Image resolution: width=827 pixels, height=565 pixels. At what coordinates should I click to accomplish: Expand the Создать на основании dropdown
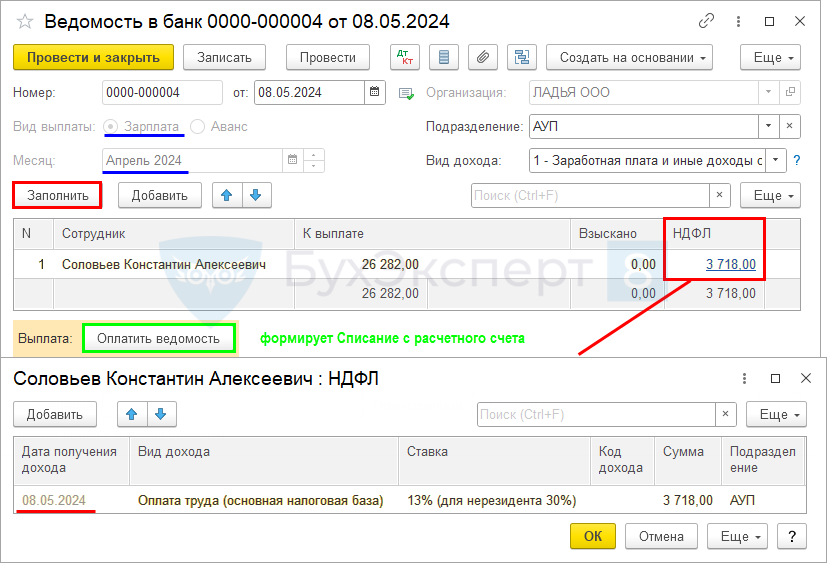(x=635, y=58)
